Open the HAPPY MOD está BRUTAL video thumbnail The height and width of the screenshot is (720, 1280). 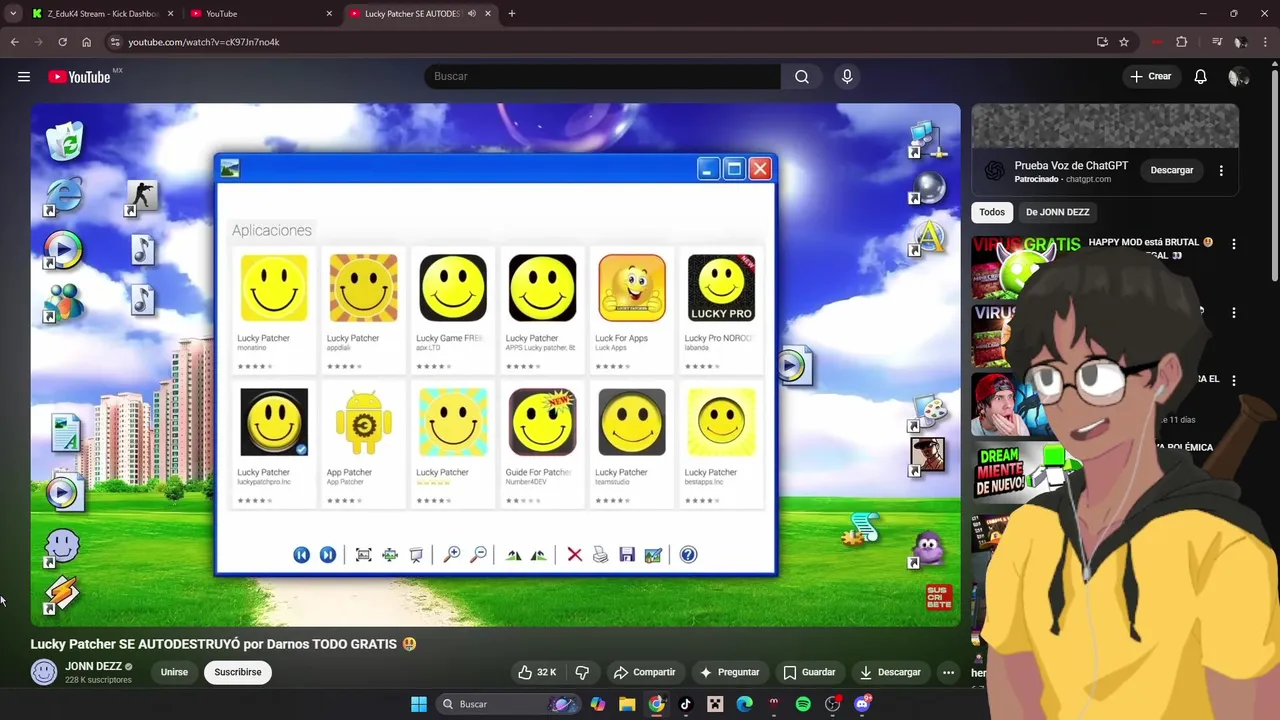pyautogui.click(x=1027, y=266)
